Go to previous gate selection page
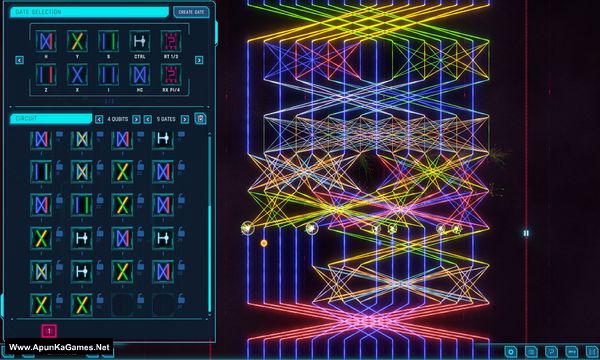Screen dimensions: 600x360 [x=20, y=60]
